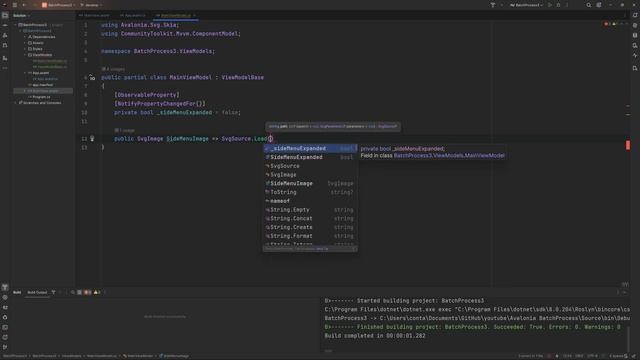Viewport: 640px width, 360px height.
Task: Click the red error indicator at the editor's top right
Action: [607, 24]
